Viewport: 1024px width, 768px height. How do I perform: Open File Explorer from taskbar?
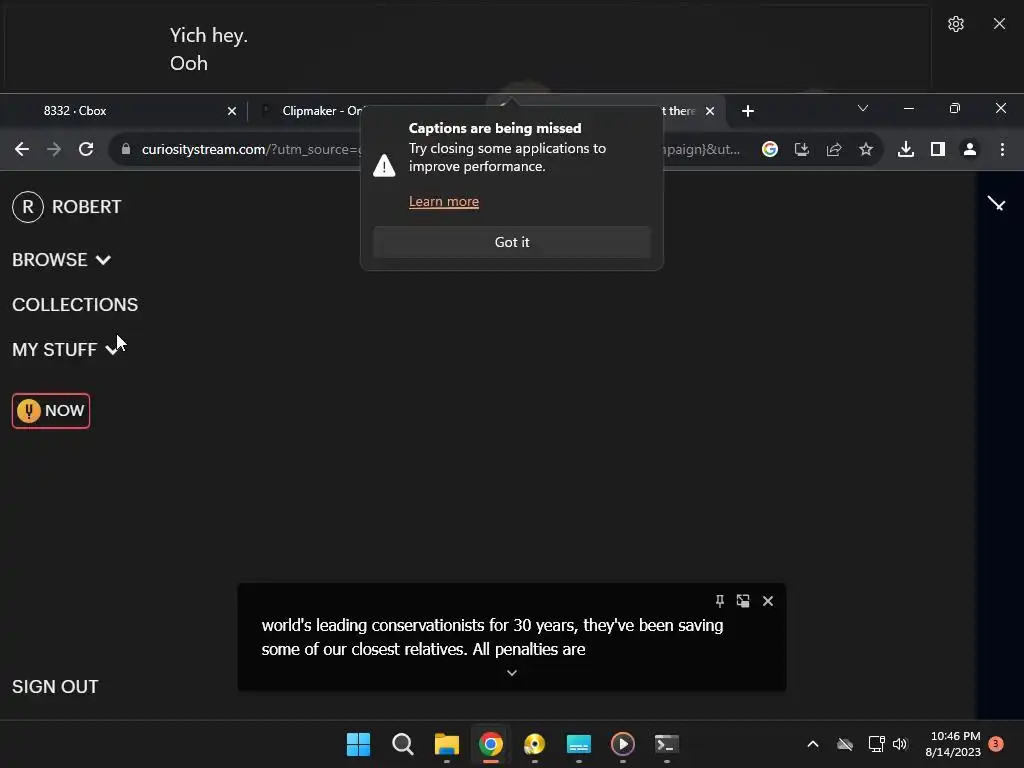click(447, 744)
